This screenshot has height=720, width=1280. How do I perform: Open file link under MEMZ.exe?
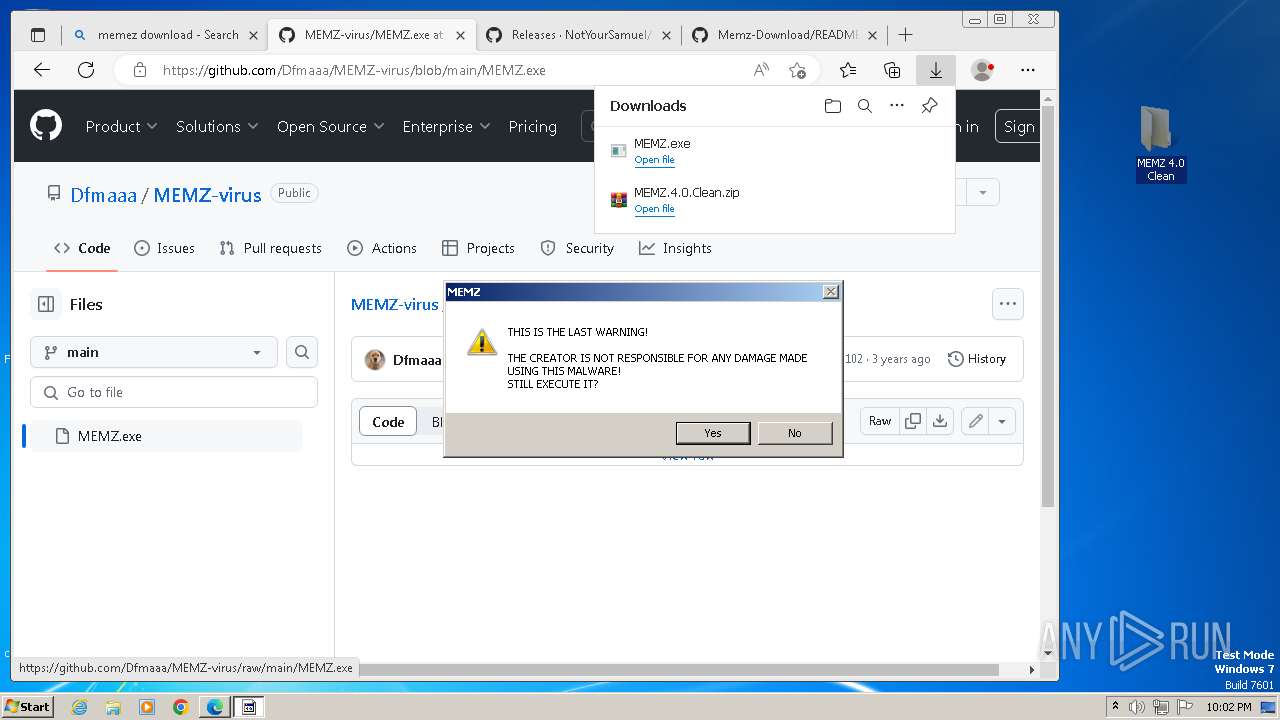pos(654,160)
